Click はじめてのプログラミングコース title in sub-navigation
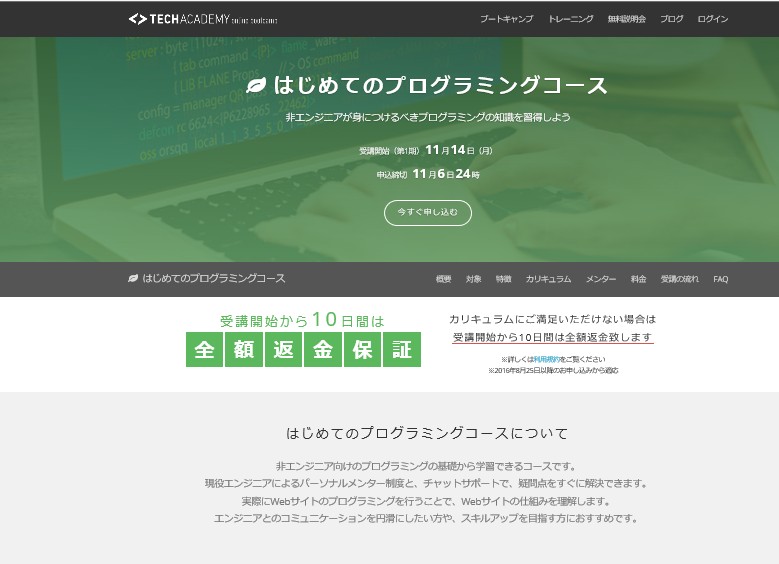The image size is (779, 564). pyautogui.click(x=214, y=278)
